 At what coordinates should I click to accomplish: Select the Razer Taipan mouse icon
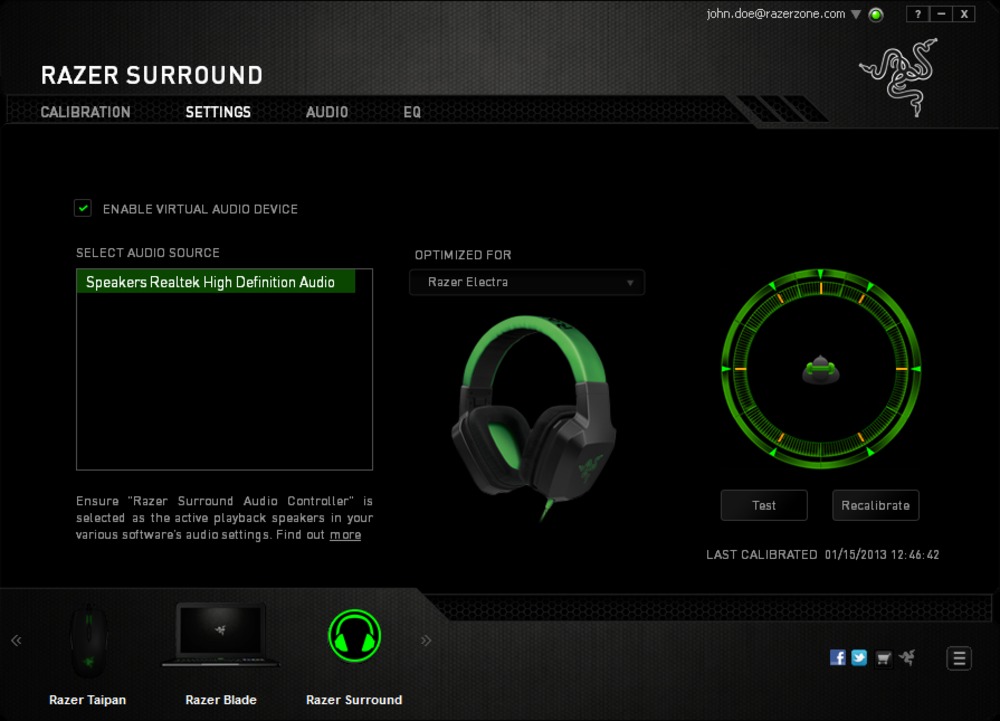[x=89, y=639]
